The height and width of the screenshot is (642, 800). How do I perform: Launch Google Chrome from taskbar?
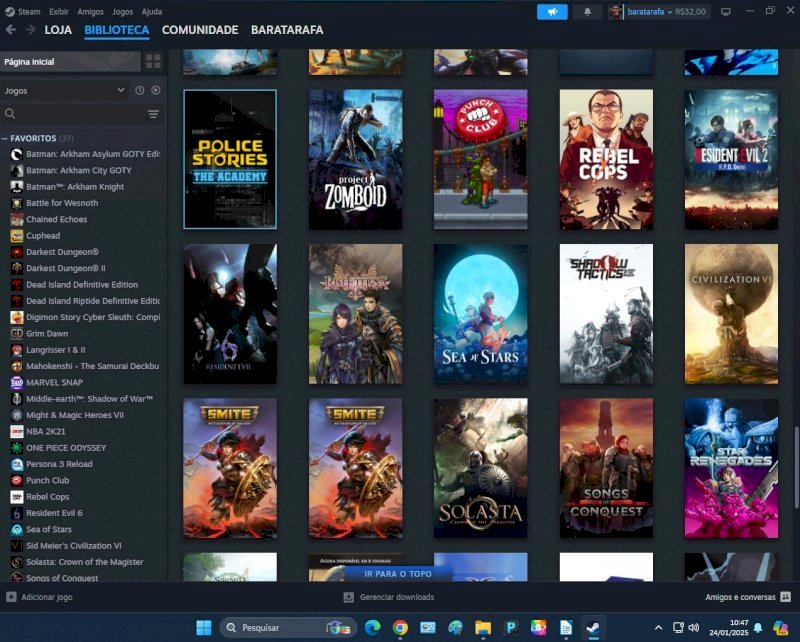400,627
